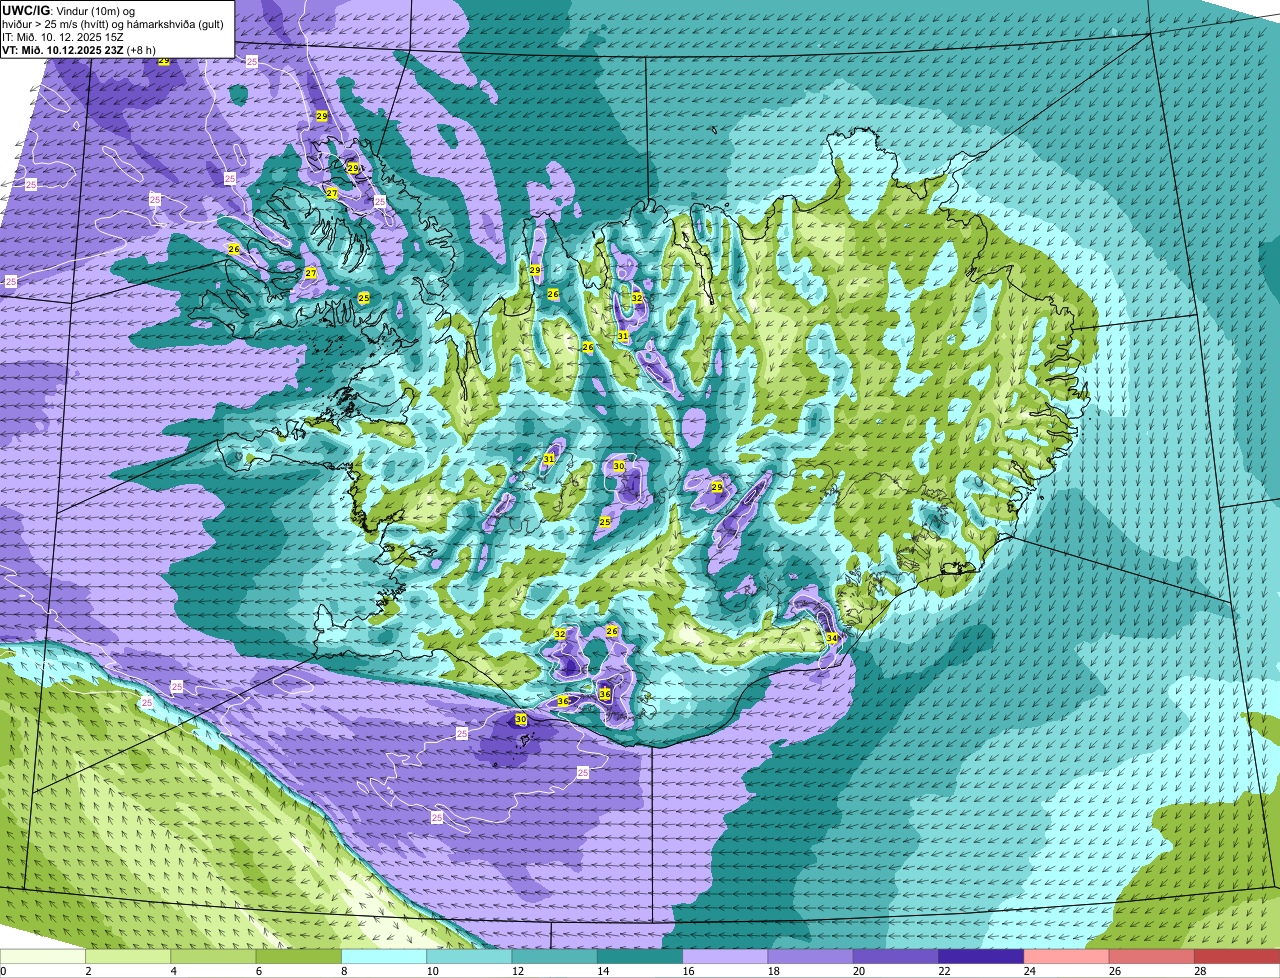Click the legend swatch between 2 and 4

[x=128, y=957]
